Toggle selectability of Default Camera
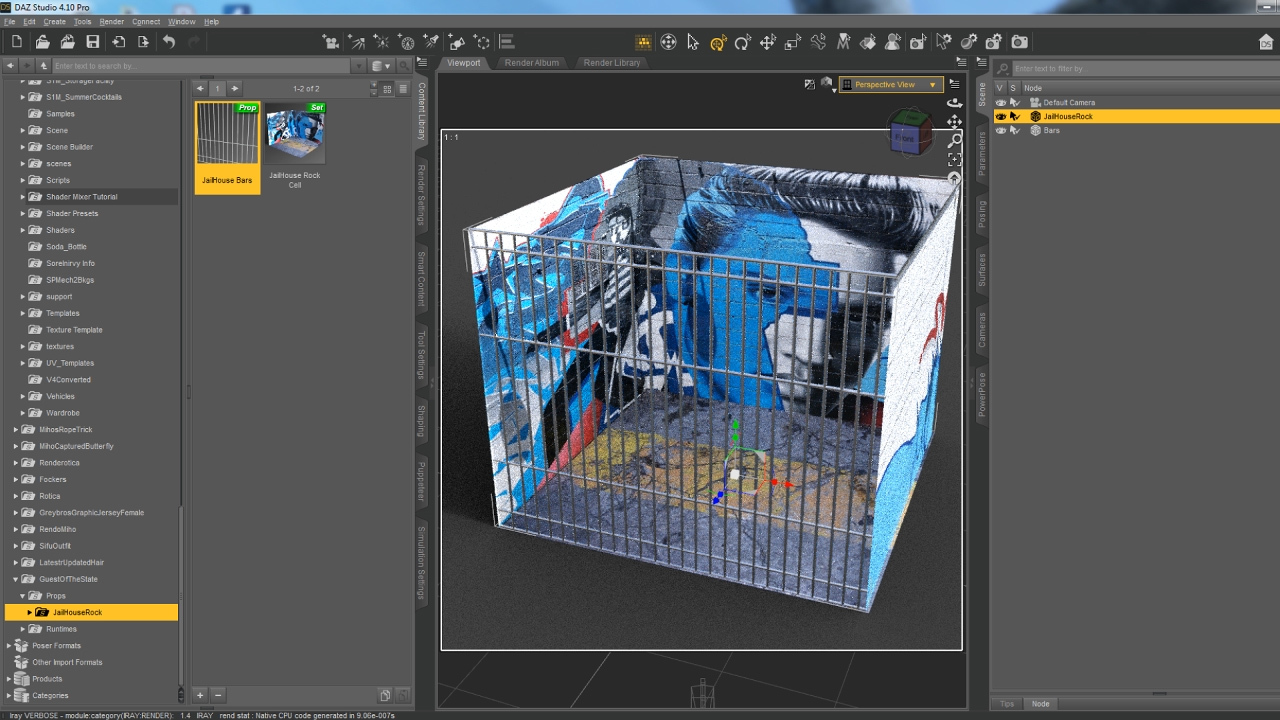The image size is (1280, 720). coord(1015,102)
